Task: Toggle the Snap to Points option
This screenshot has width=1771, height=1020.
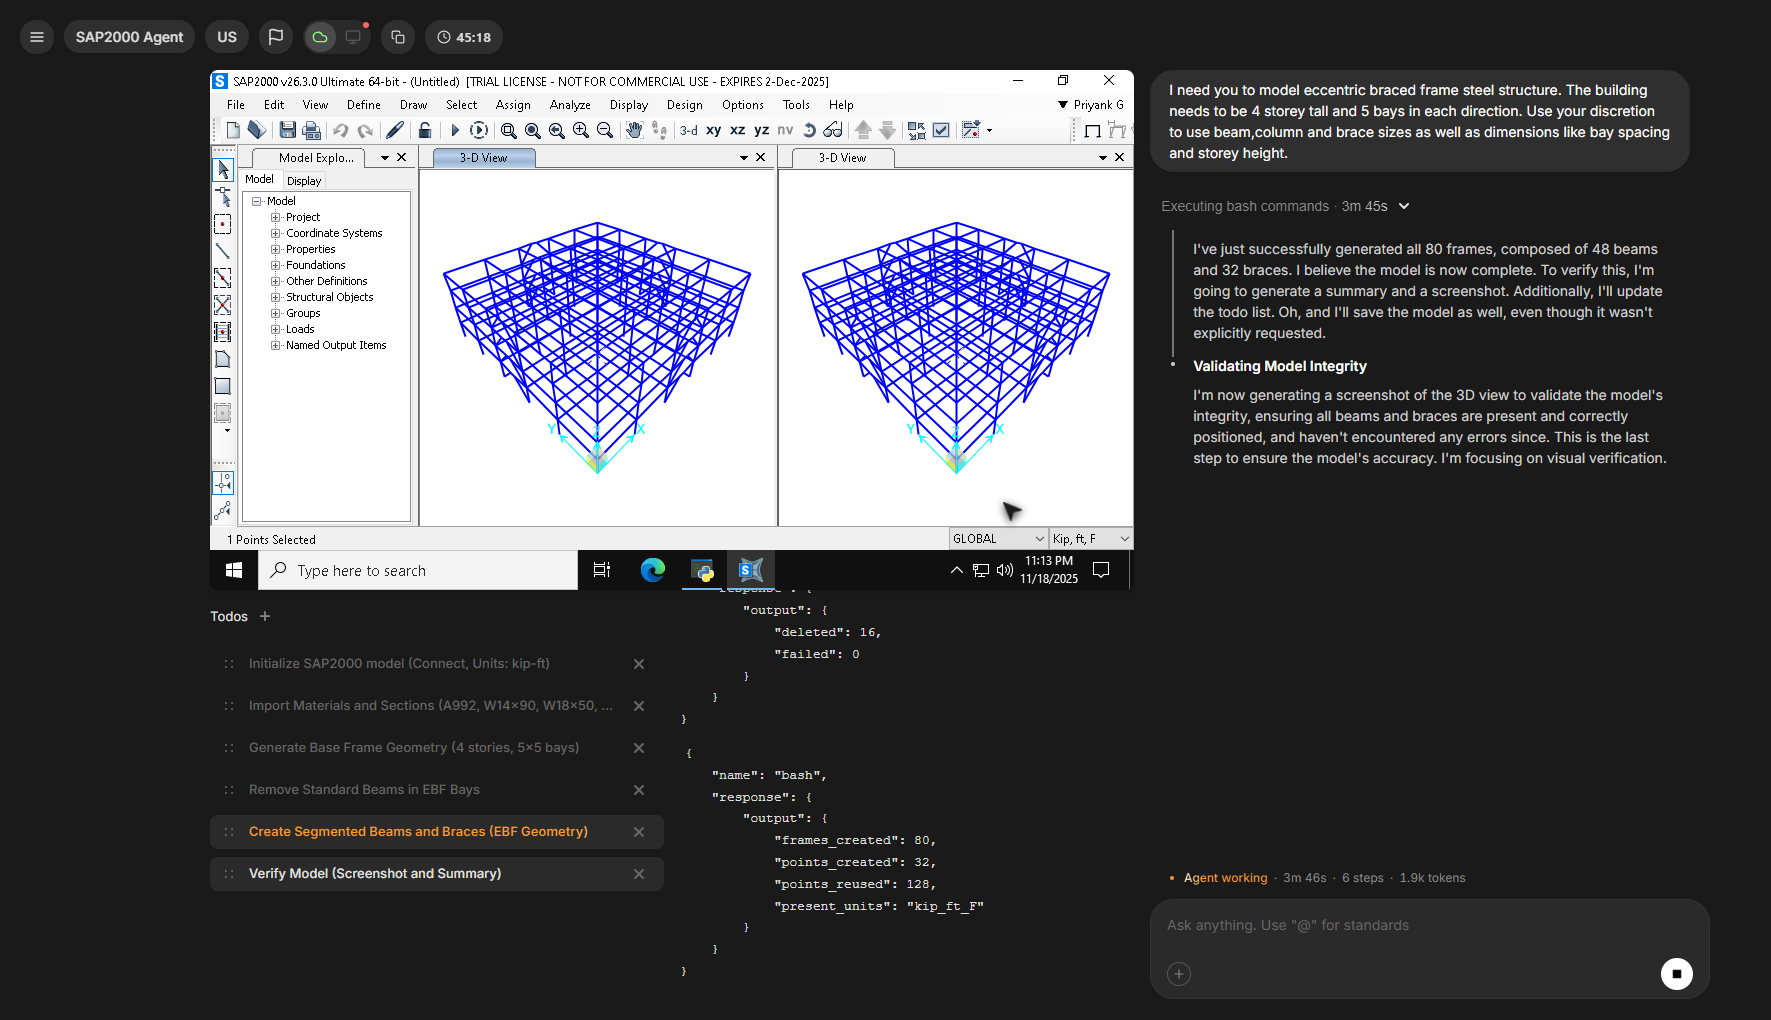Action: click(x=223, y=484)
